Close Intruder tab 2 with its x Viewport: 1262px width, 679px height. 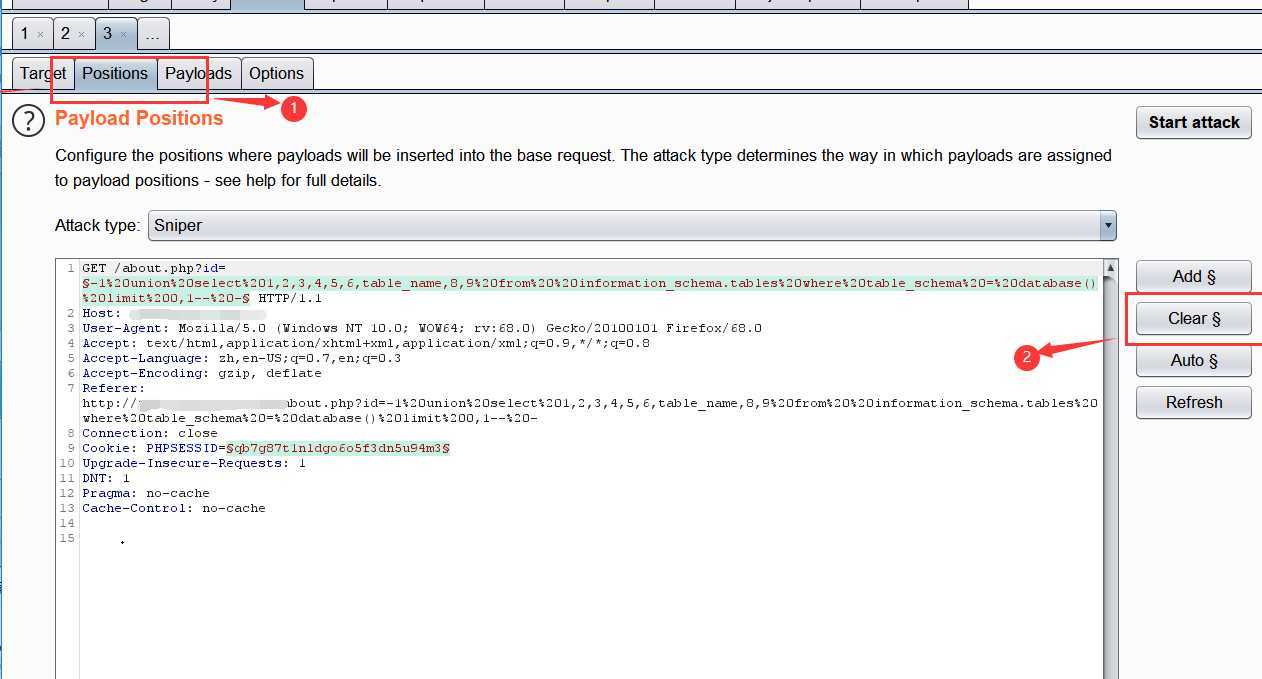click(81, 34)
